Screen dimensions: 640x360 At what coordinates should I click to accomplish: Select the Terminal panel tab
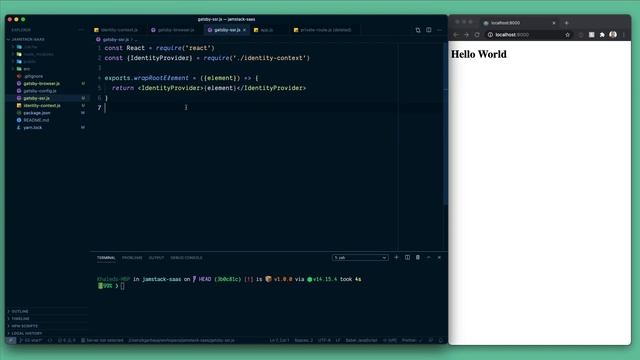(106, 258)
